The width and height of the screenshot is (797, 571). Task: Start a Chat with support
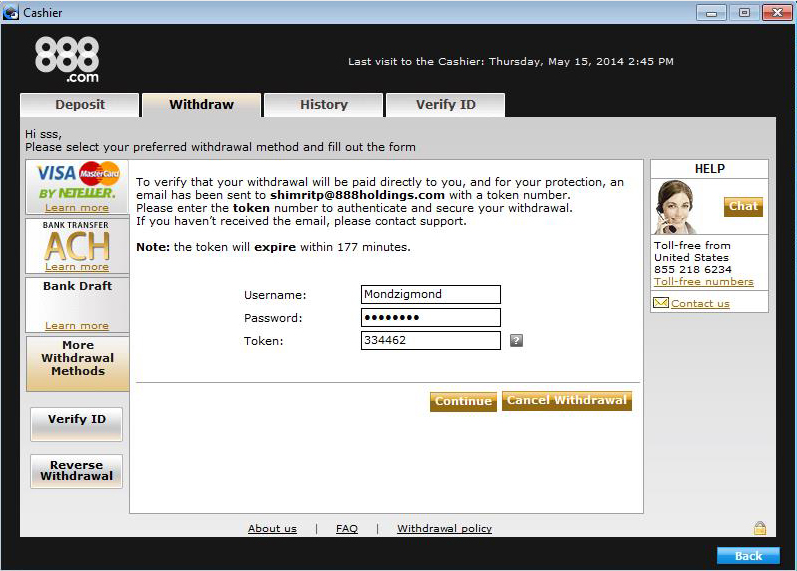tap(743, 206)
